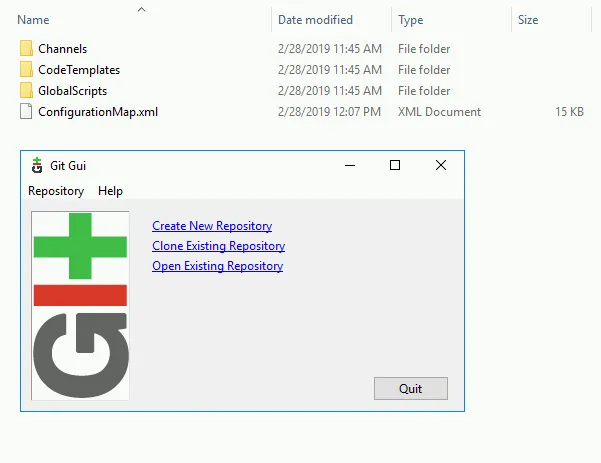Click the 2/28/2019 12:07 PM date cell

[329, 112]
